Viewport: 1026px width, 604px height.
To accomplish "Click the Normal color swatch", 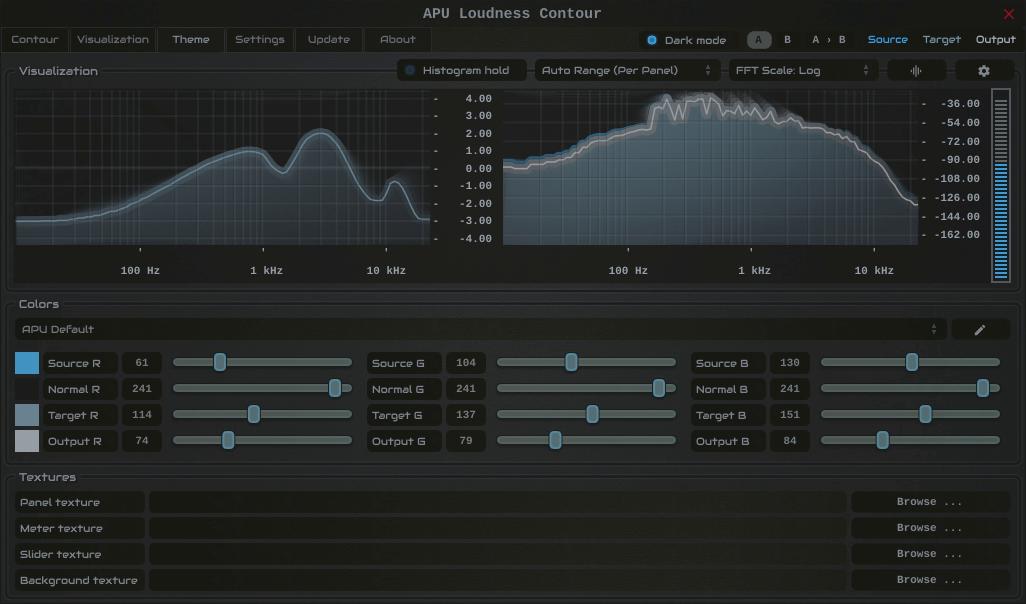I will point(27,389).
